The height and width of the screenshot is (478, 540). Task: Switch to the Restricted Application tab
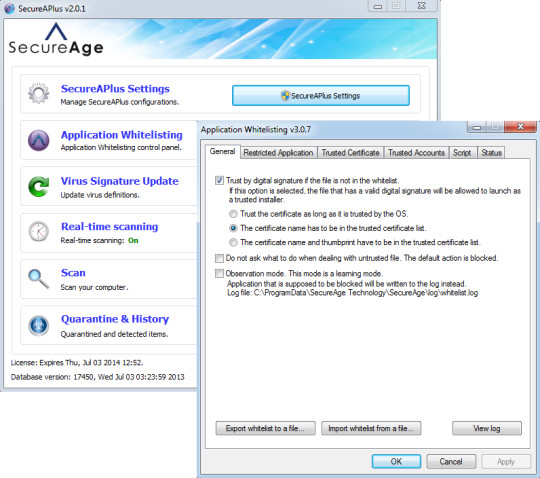(x=278, y=153)
